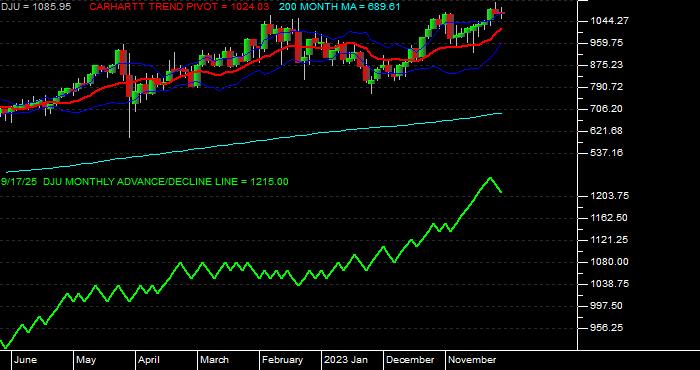
Task: Click the November label on time axis
Action: [x=472, y=360]
